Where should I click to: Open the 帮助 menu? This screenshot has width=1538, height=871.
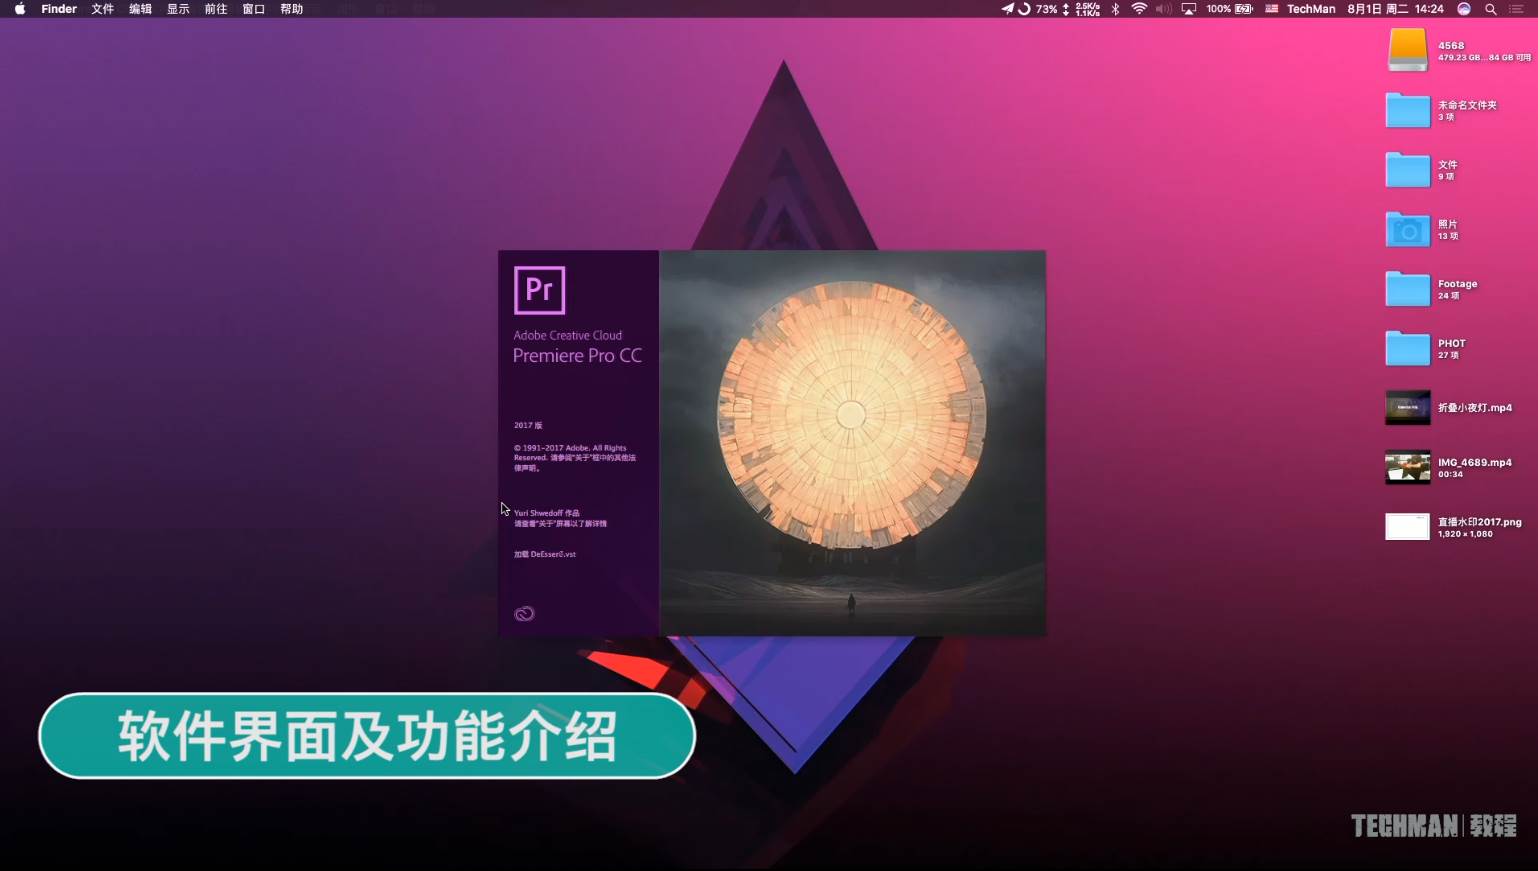(292, 9)
